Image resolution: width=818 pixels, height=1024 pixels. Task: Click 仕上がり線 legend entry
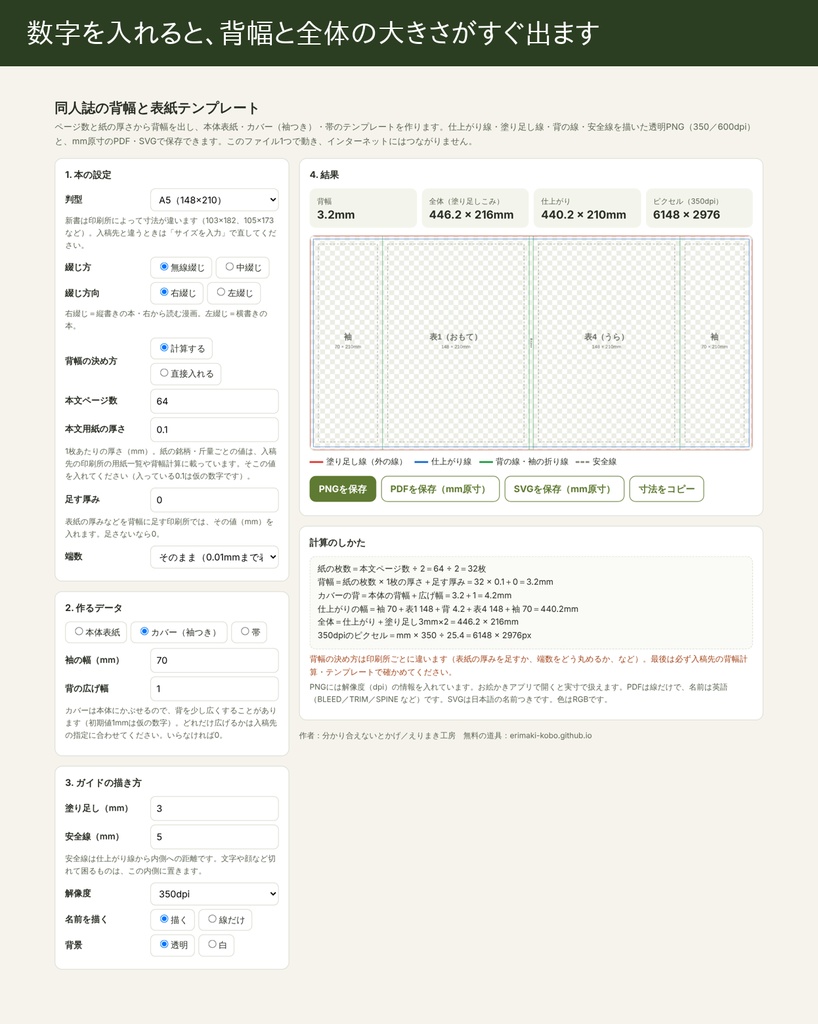pos(443,462)
